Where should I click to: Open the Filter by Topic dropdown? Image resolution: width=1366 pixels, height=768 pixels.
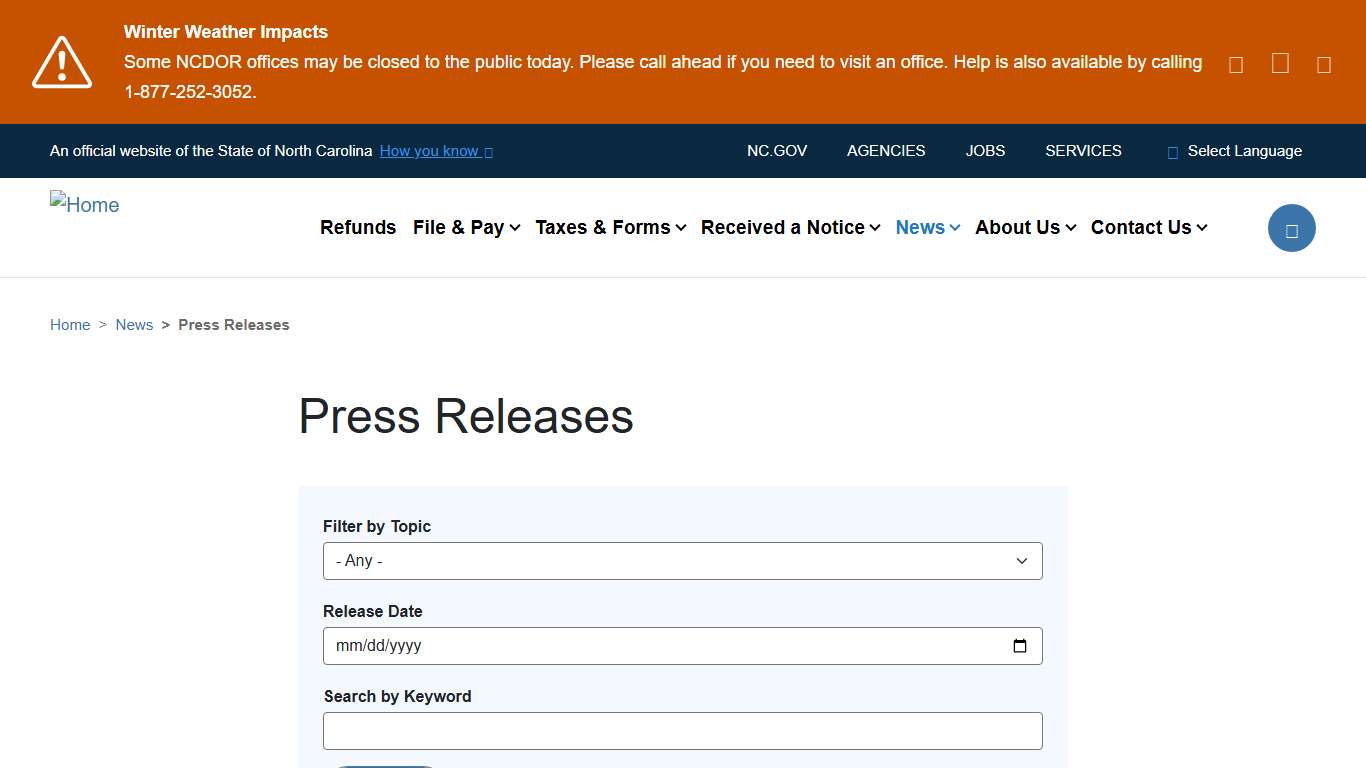point(682,560)
